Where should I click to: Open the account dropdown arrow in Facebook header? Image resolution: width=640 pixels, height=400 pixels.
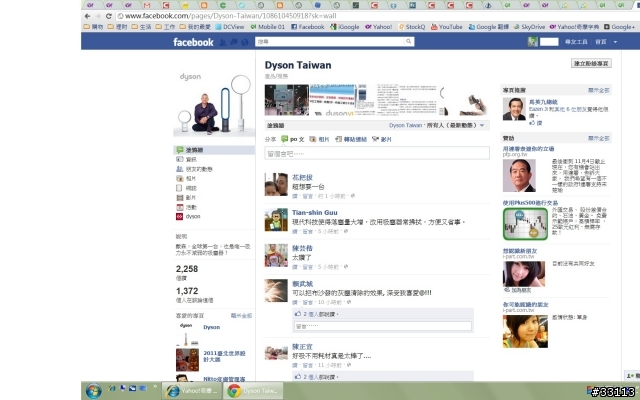615,42
